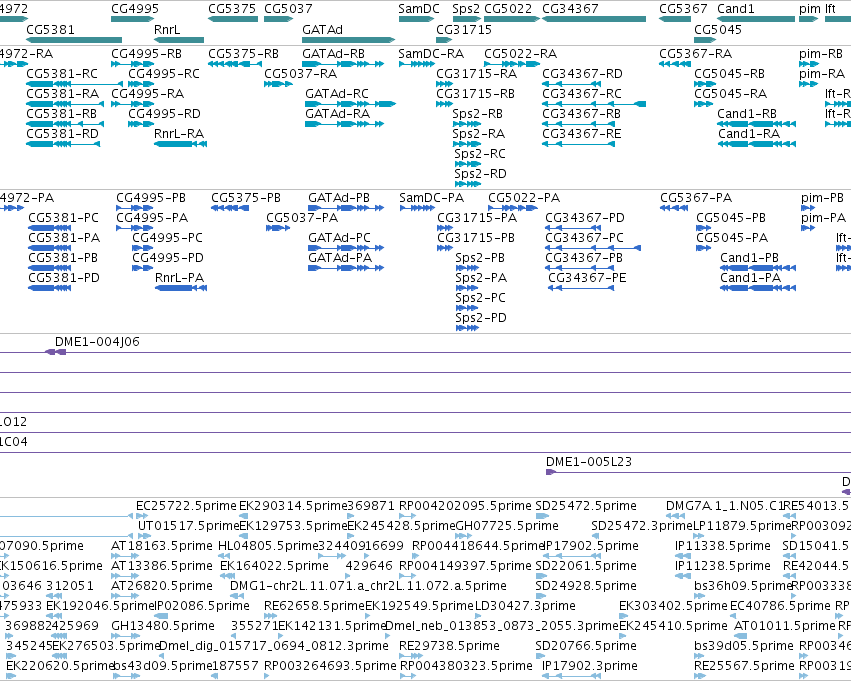Open the Cand1-RB transcript label

pos(747,114)
